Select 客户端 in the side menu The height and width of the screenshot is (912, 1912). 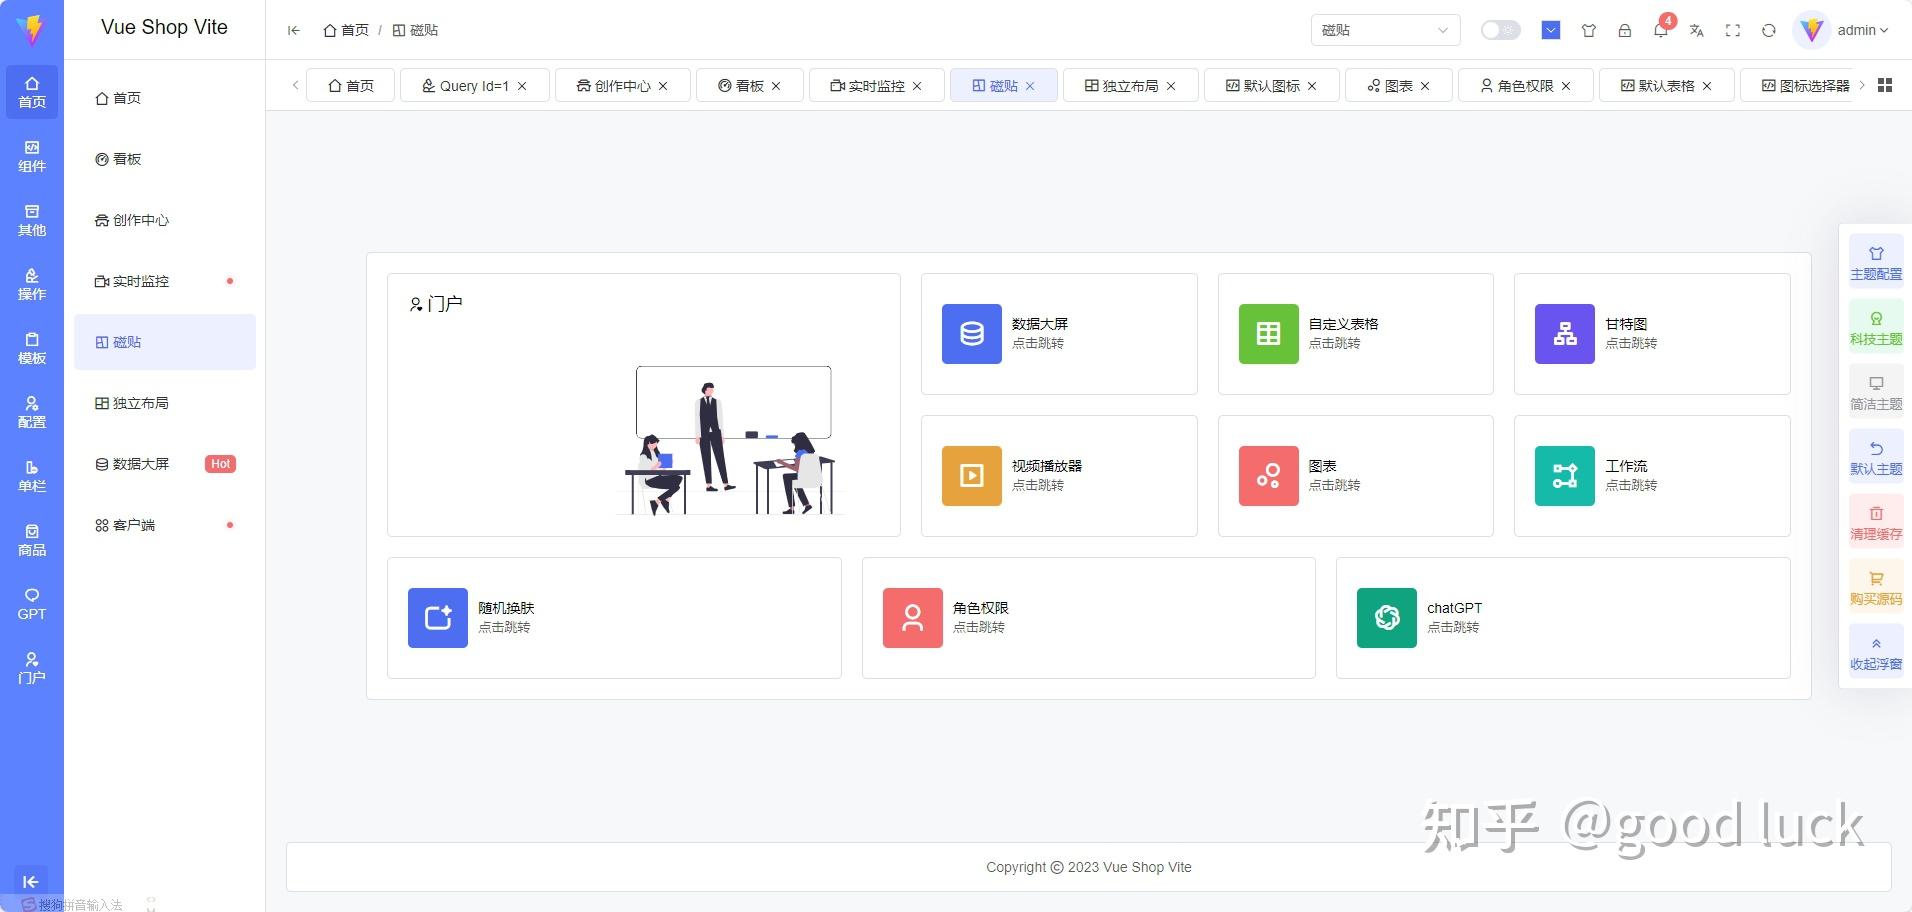[x=165, y=525]
